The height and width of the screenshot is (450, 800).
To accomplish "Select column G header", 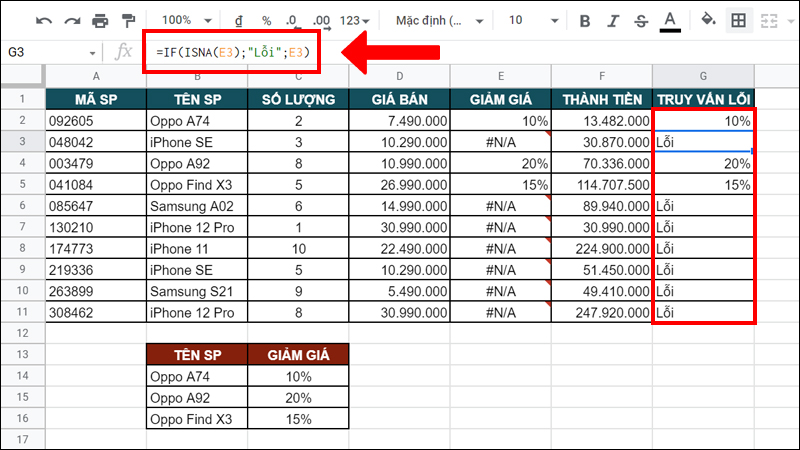I will click(703, 77).
